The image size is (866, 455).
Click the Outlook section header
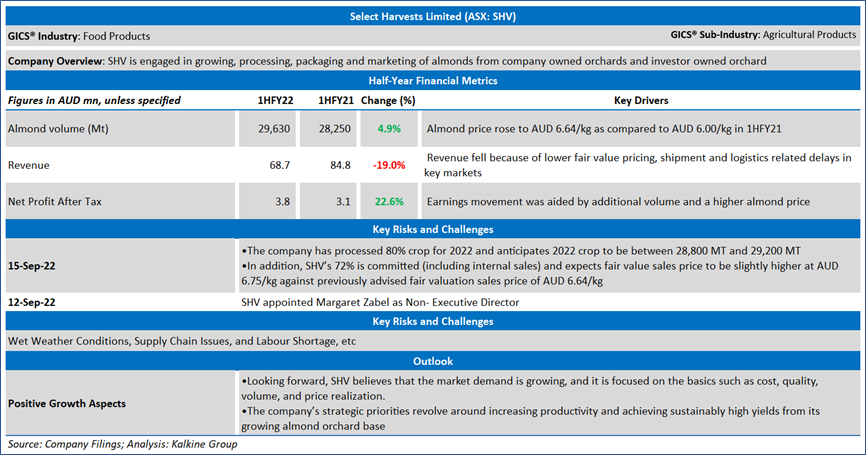point(432,361)
